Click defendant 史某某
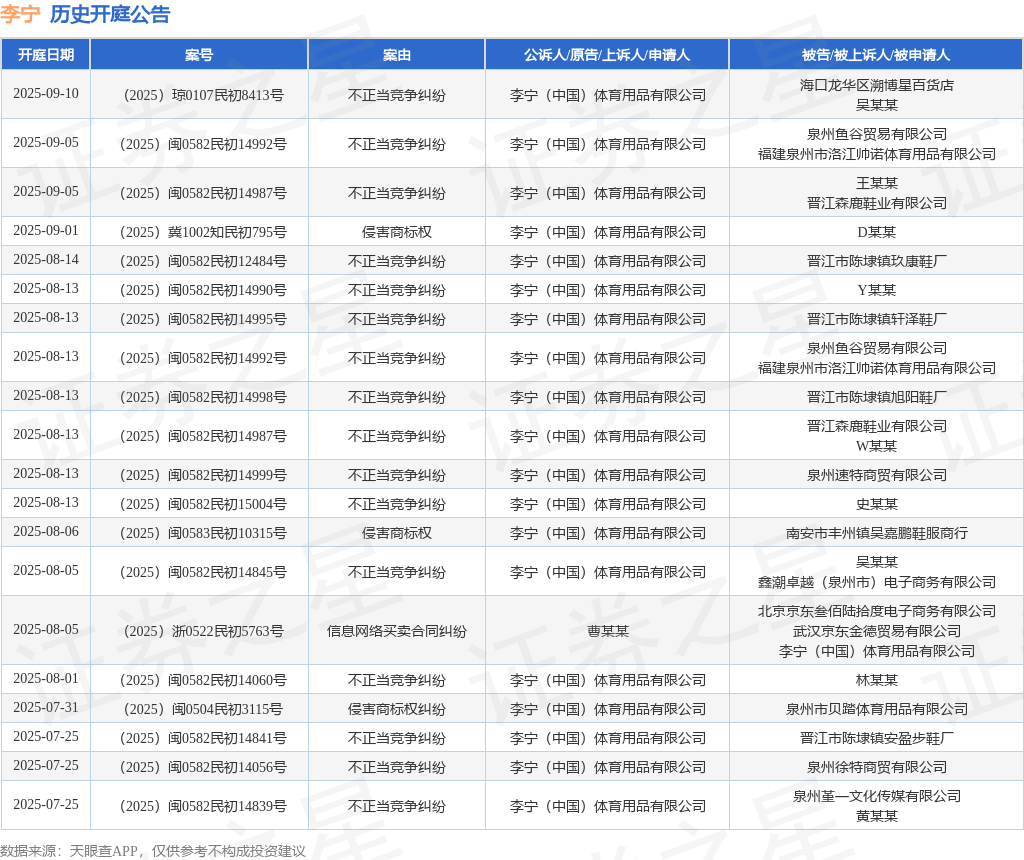The image size is (1024, 860). click(x=876, y=504)
